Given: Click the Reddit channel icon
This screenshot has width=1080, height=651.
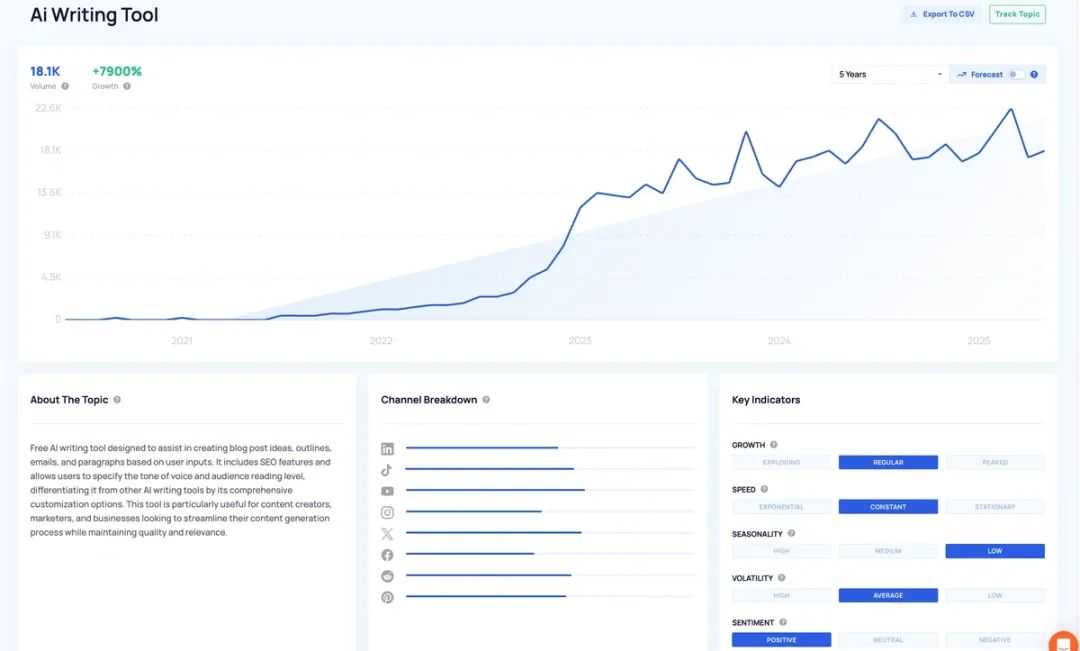Looking at the screenshot, I should 387,576.
